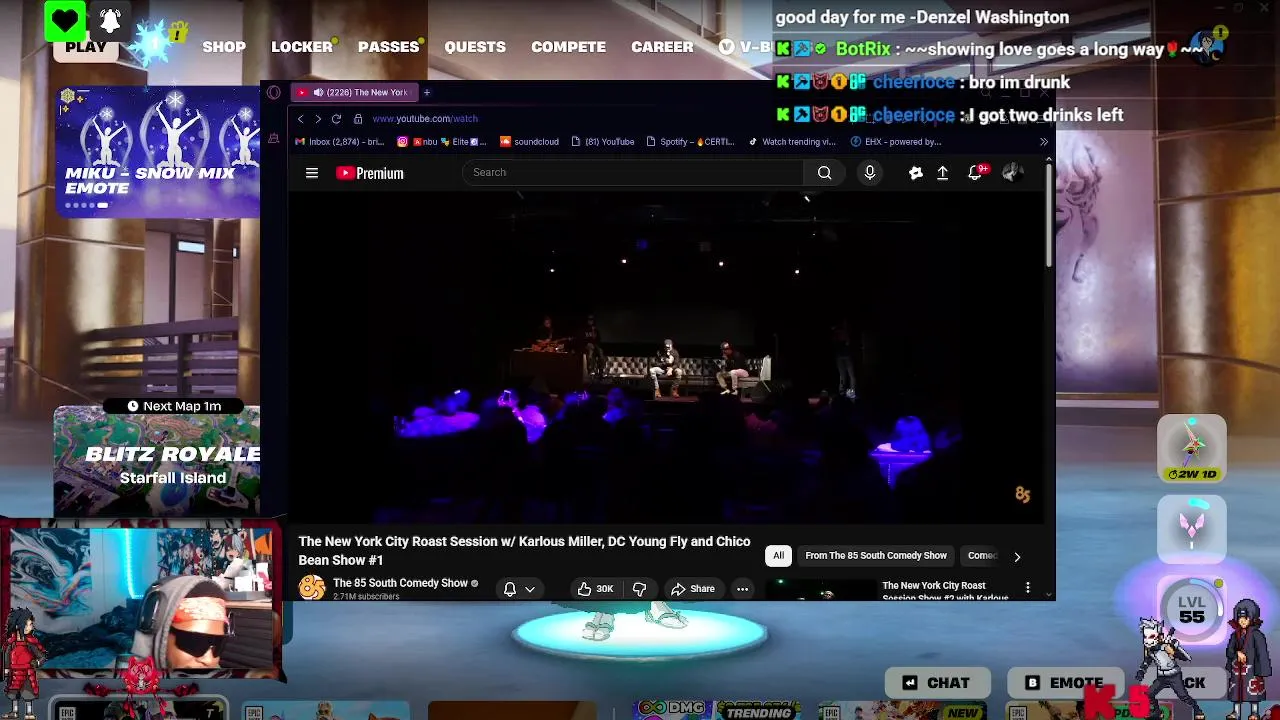The width and height of the screenshot is (1280, 720).
Task: Show more bookmarks with the double chevron
Action: point(1044,142)
